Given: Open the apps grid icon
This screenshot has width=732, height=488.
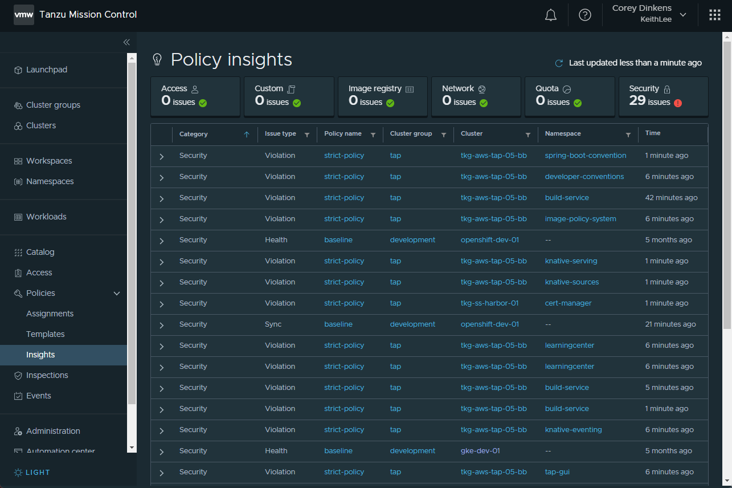Looking at the screenshot, I should click(x=714, y=15).
